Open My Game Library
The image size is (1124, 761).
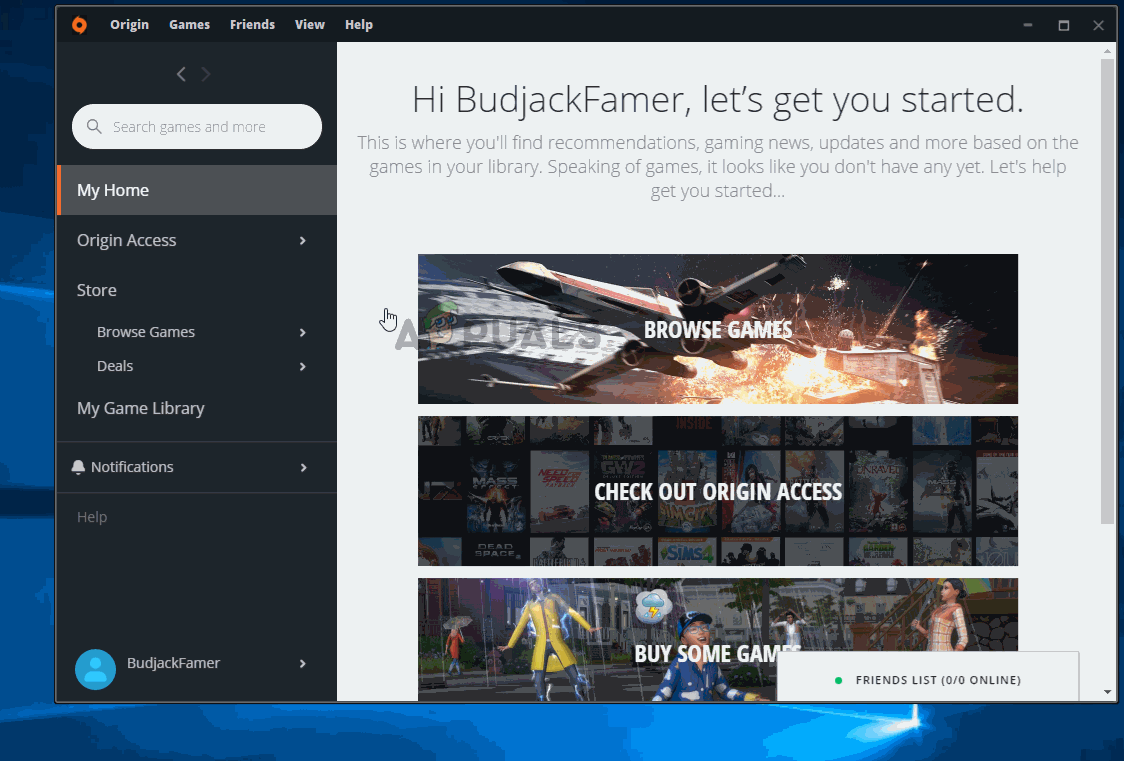click(140, 408)
